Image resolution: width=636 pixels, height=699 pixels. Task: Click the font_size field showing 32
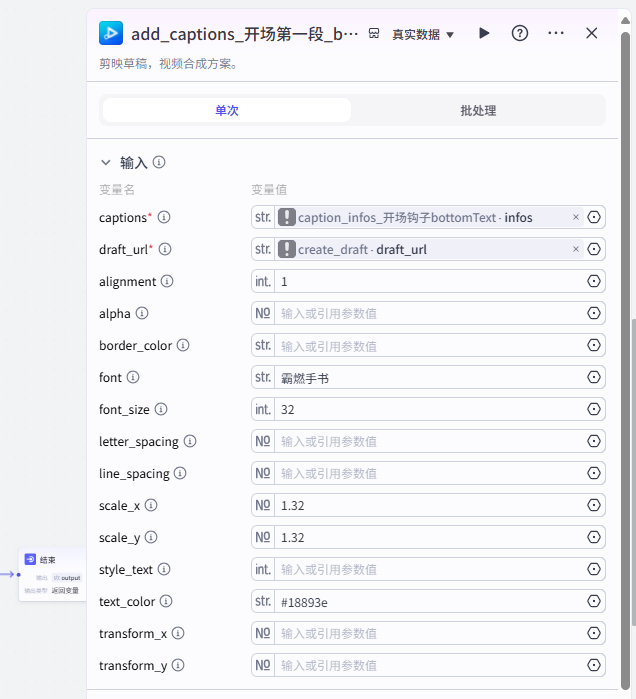point(430,409)
